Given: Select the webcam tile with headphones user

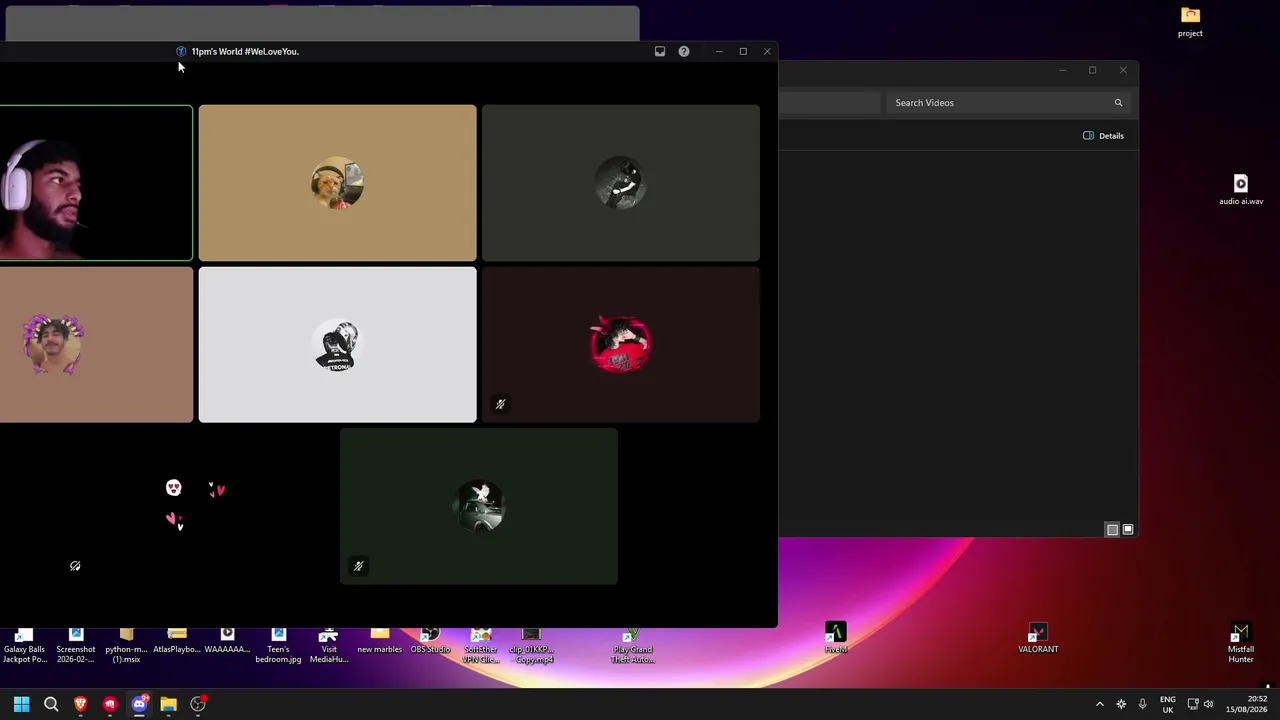Looking at the screenshot, I should (96, 183).
